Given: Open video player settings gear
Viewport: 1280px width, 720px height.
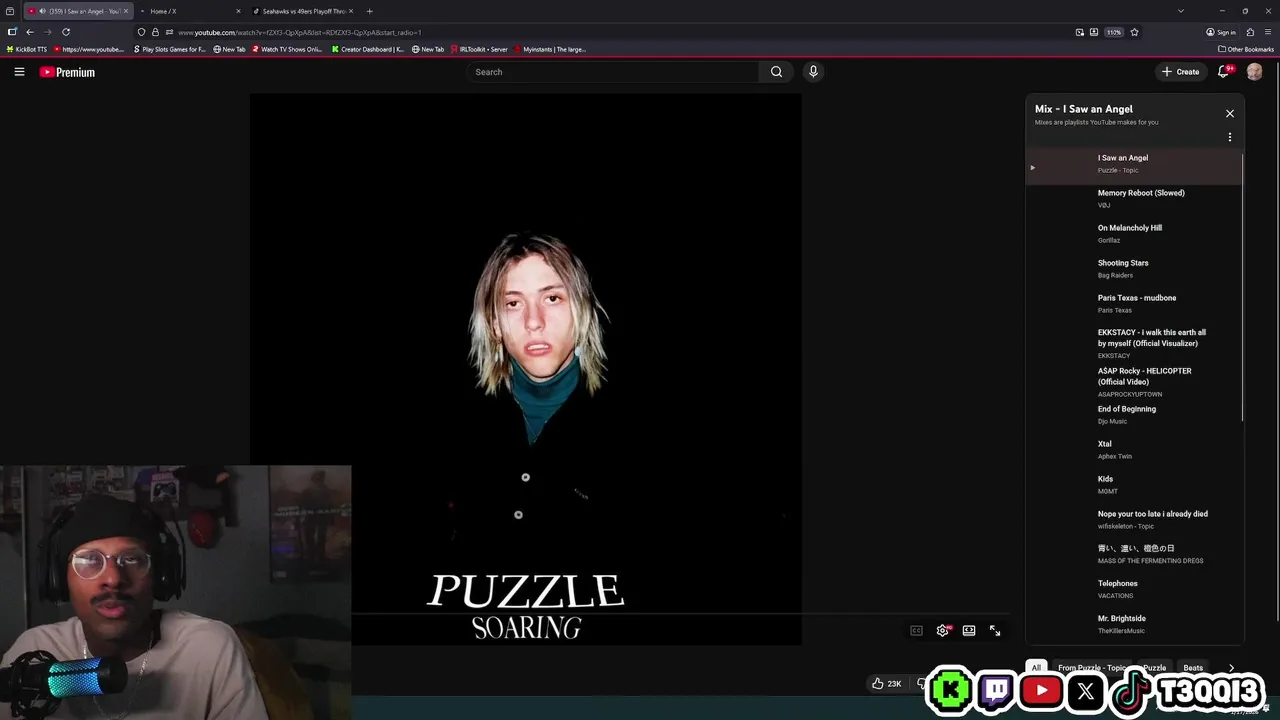Looking at the screenshot, I should pos(942,630).
